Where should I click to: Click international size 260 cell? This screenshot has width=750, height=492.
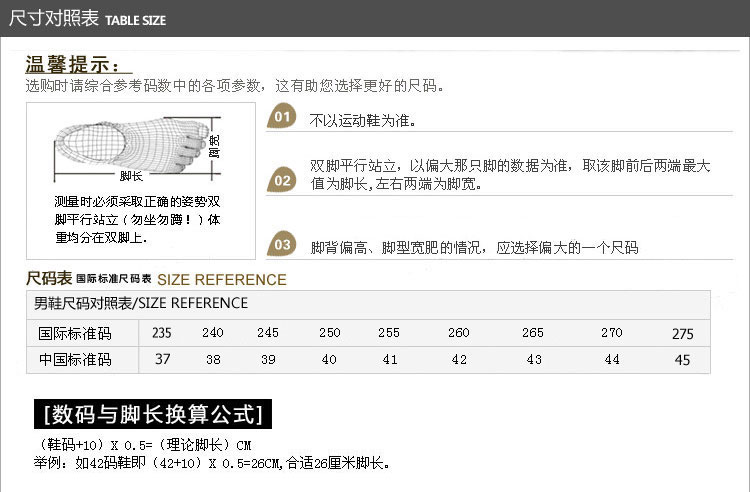[x=459, y=333]
